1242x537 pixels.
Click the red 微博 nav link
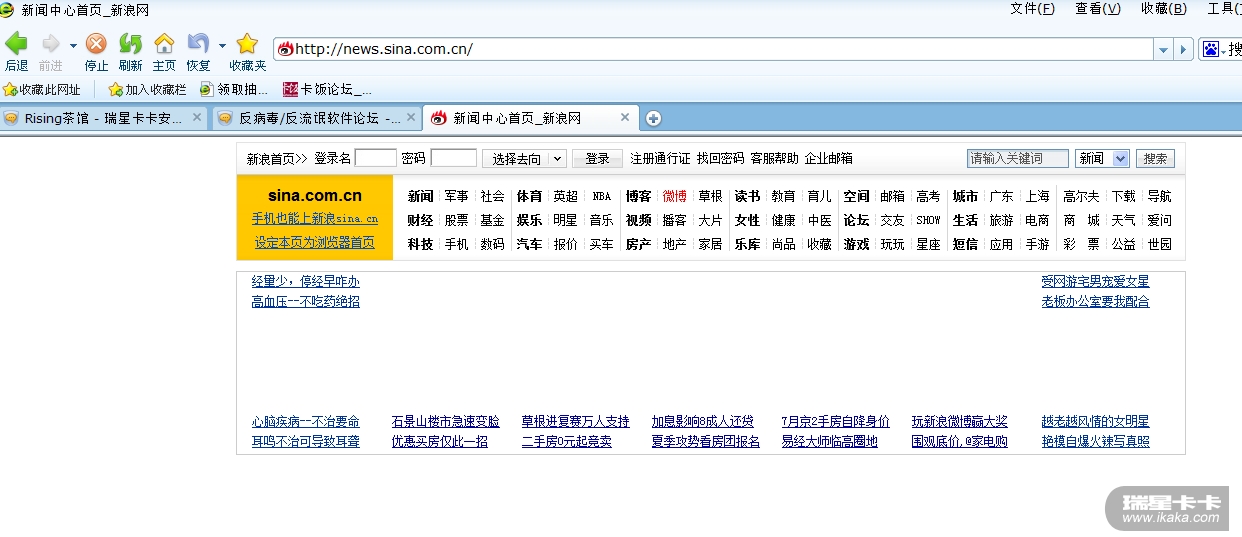674,196
